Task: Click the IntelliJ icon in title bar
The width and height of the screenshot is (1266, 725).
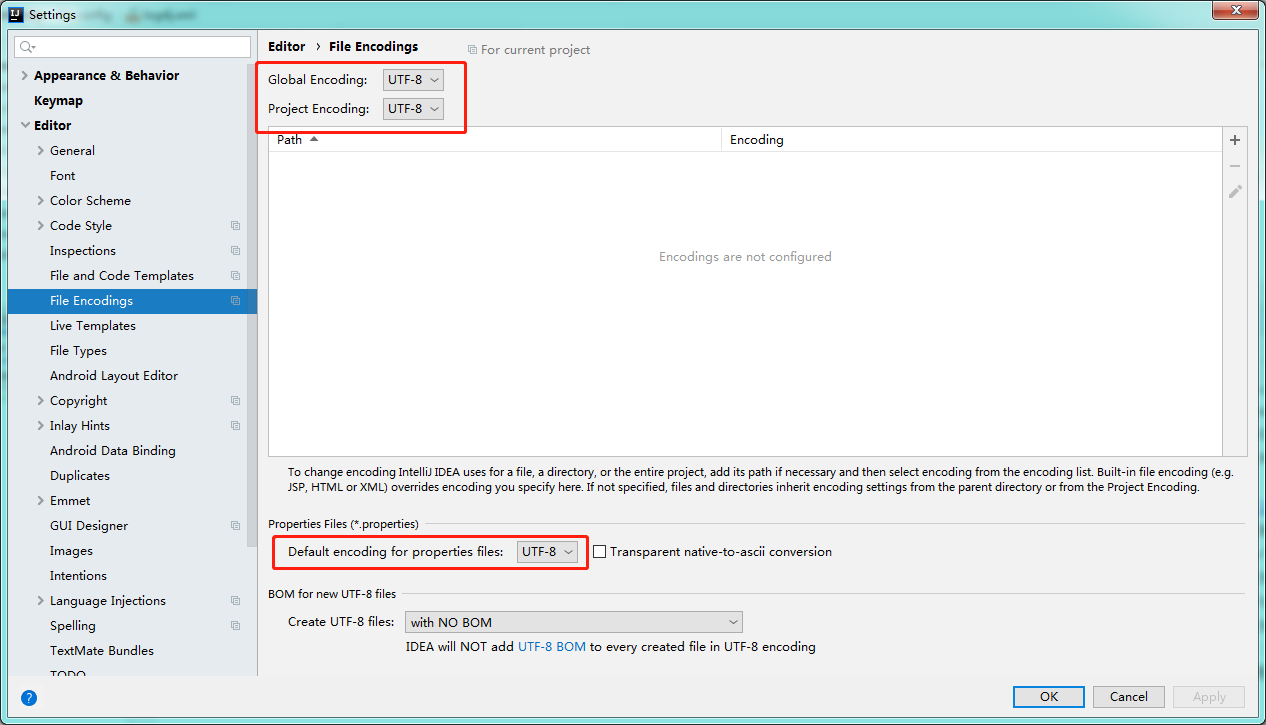Action: pos(15,15)
